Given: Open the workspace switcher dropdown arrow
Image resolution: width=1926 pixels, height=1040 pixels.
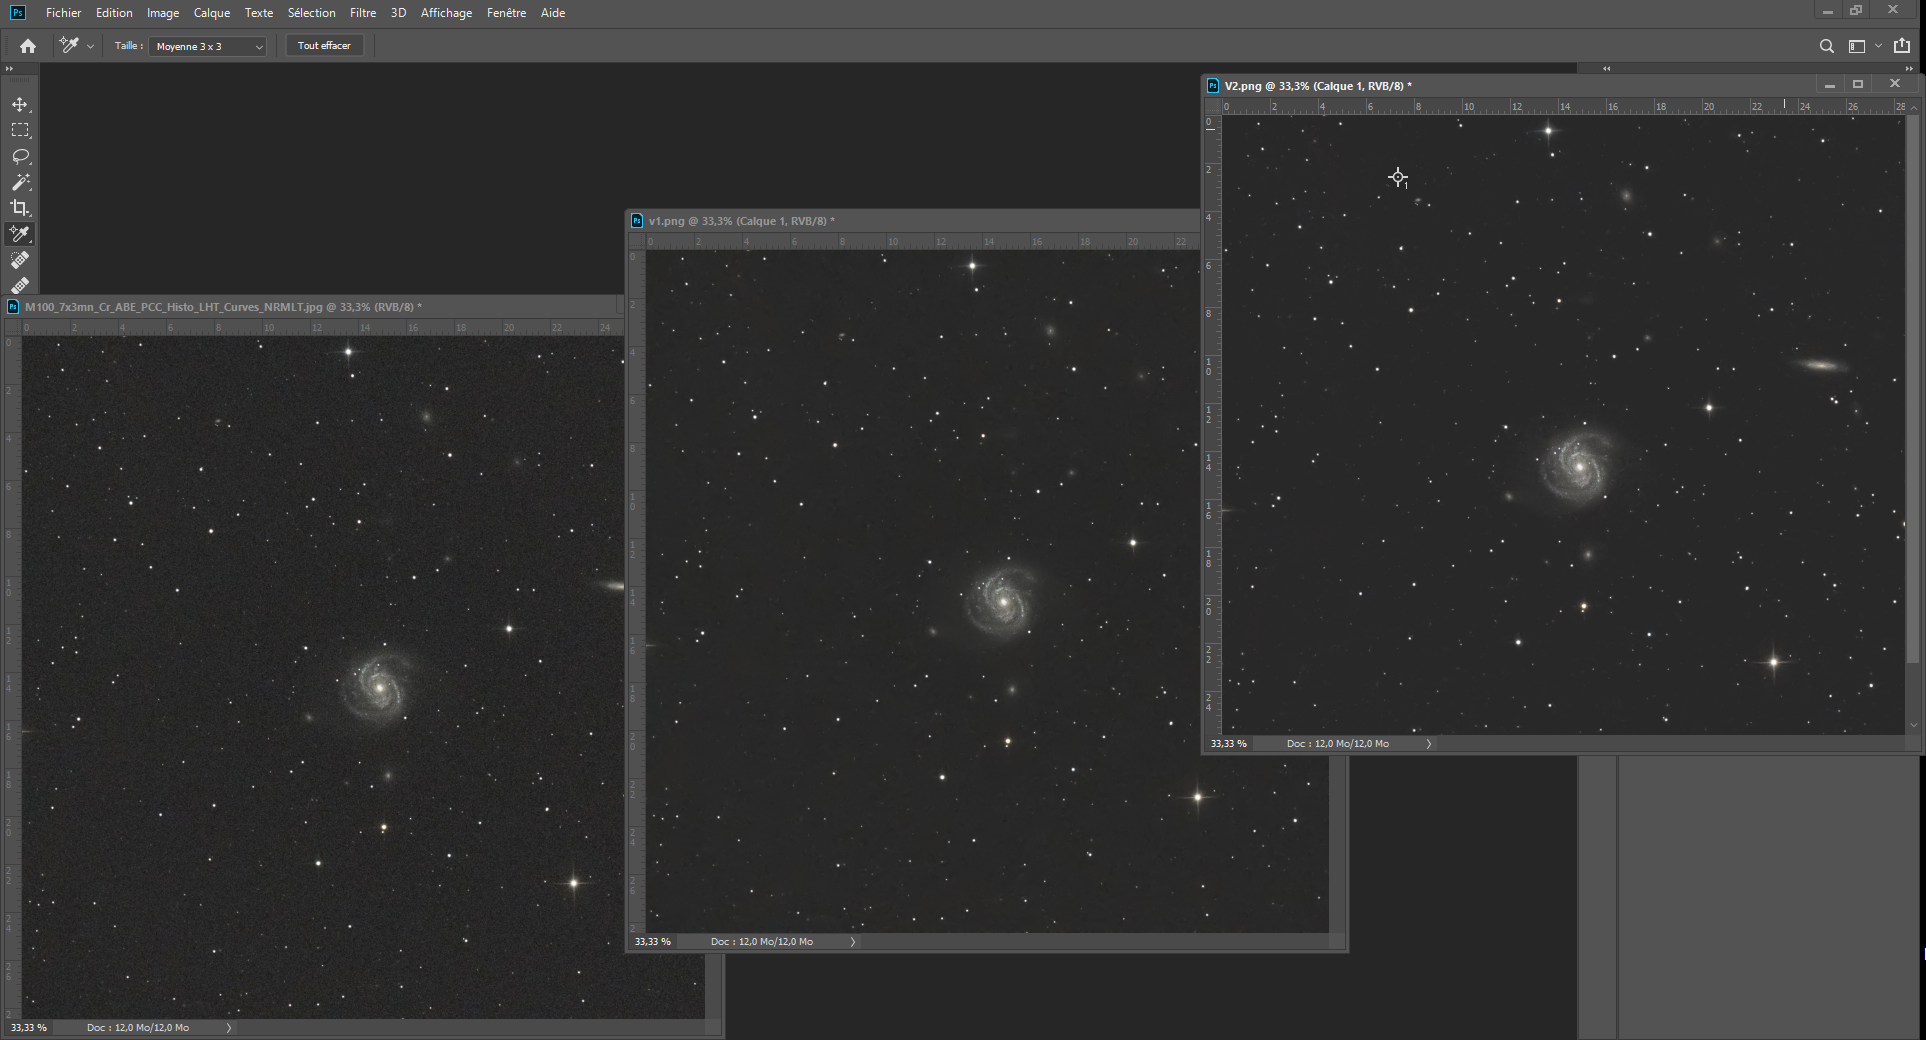Looking at the screenshot, I should 1878,46.
